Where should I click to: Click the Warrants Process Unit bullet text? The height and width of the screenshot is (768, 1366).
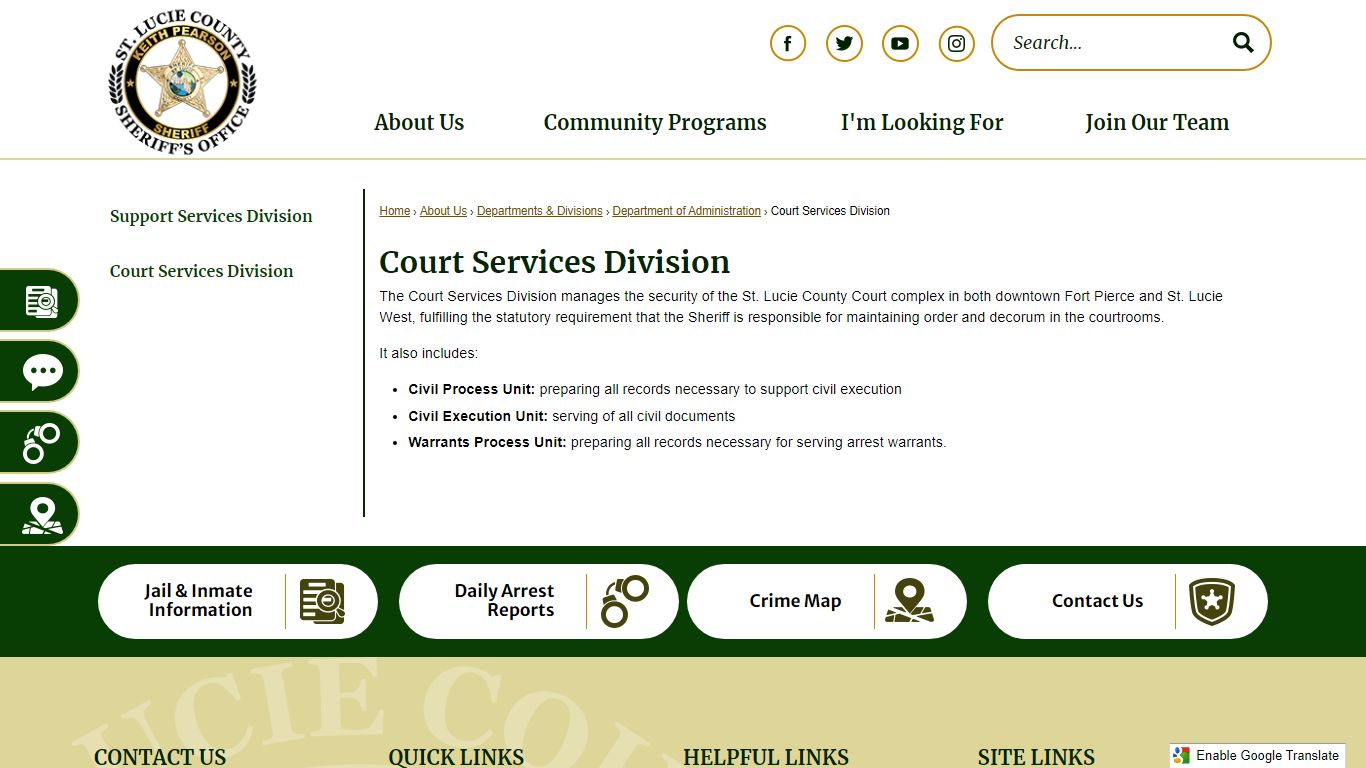point(677,442)
